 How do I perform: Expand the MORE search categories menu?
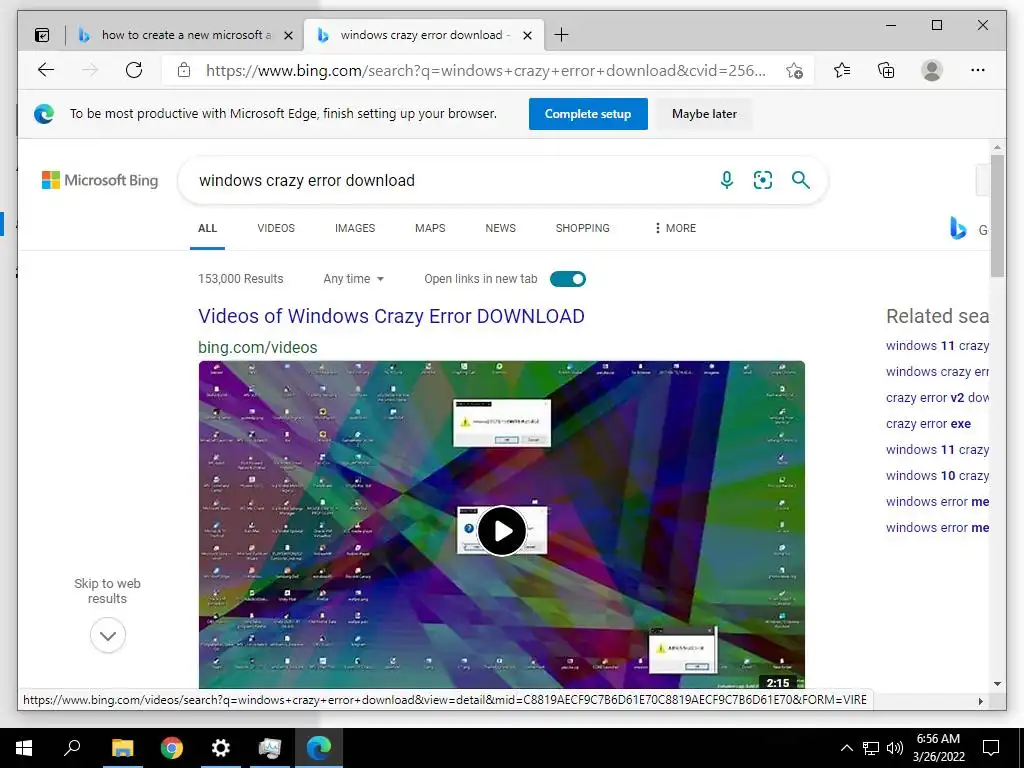pos(675,228)
